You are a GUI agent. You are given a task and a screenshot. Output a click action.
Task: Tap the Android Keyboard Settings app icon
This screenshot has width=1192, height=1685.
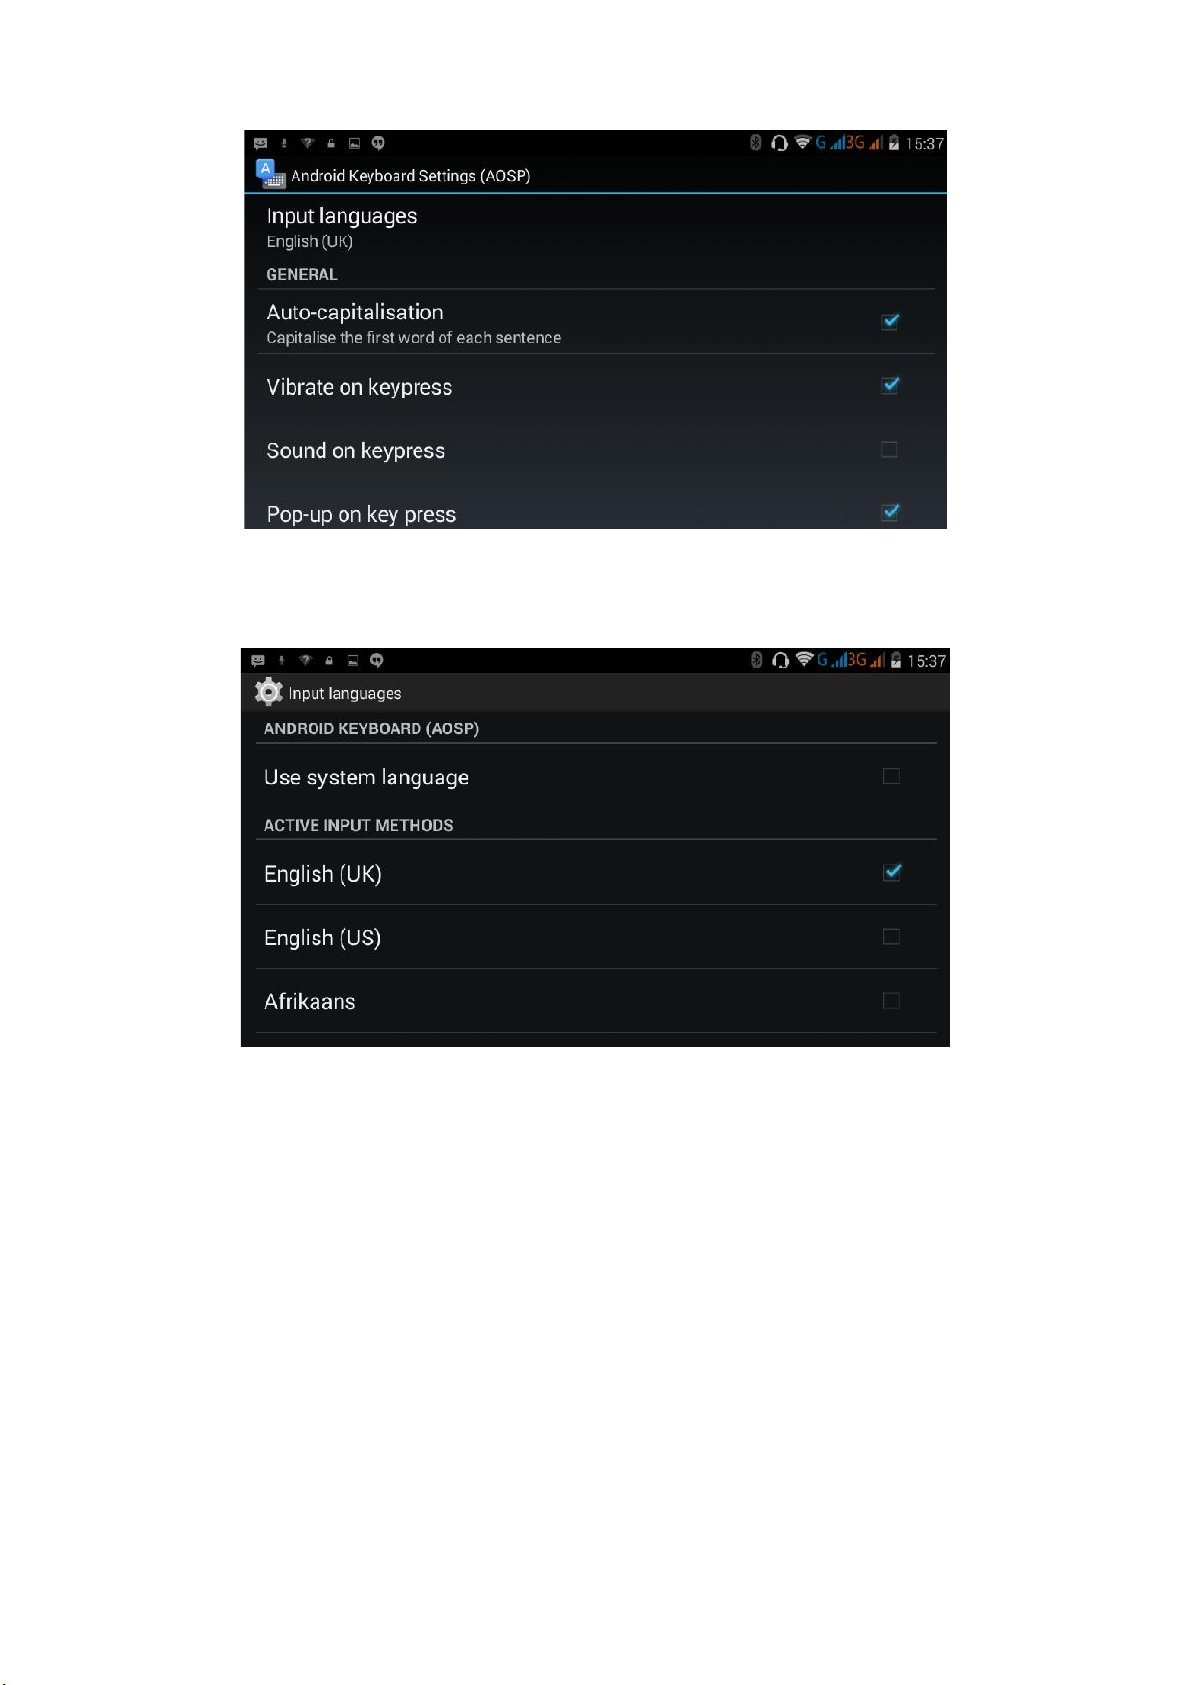(x=270, y=174)
